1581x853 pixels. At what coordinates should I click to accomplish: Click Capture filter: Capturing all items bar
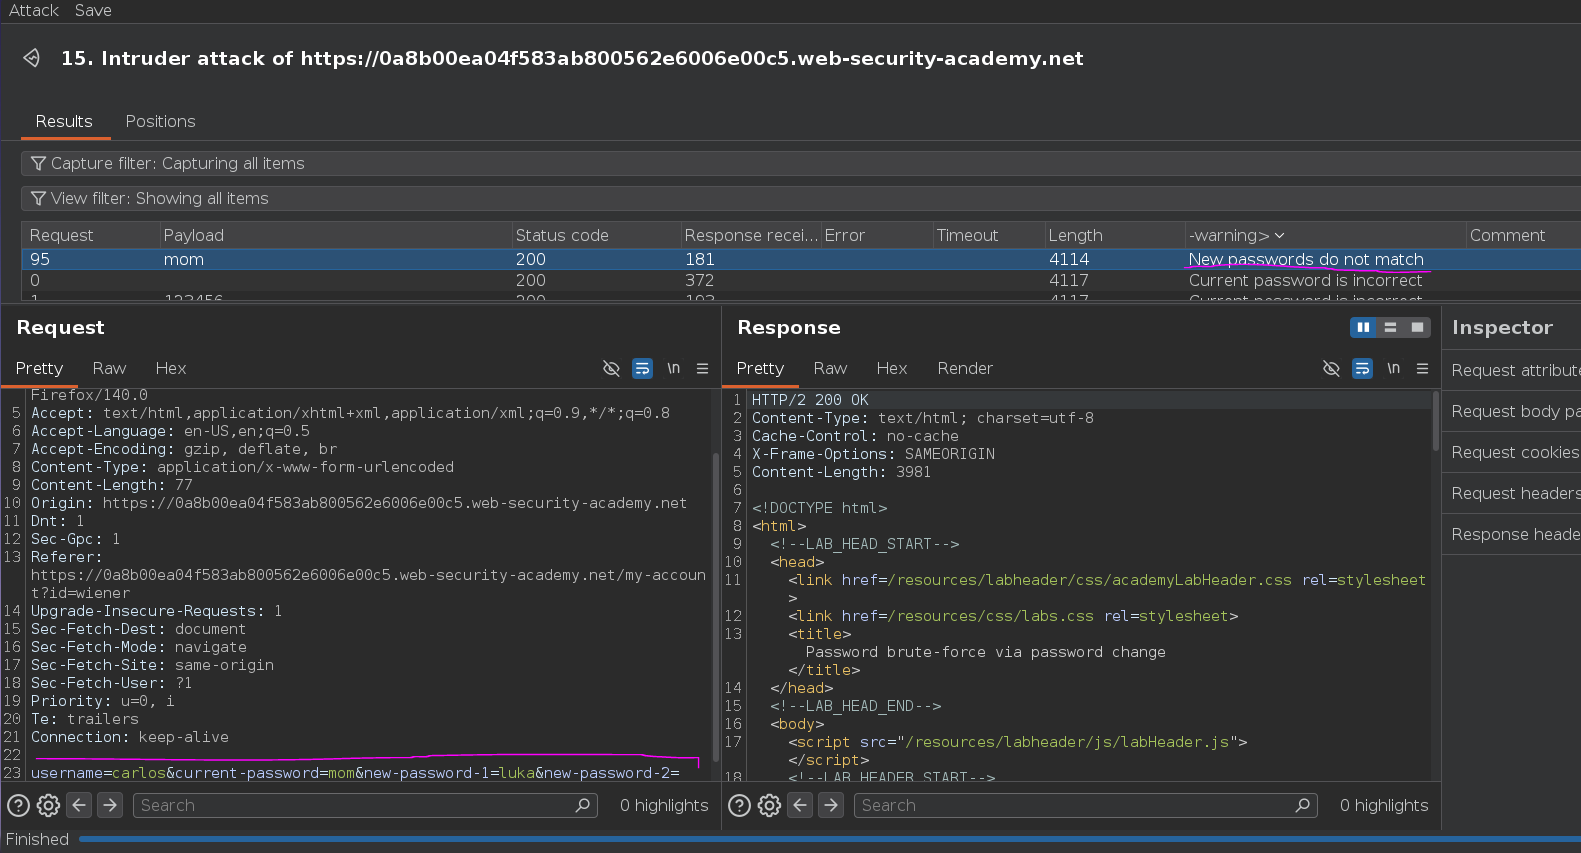point(800,163)
